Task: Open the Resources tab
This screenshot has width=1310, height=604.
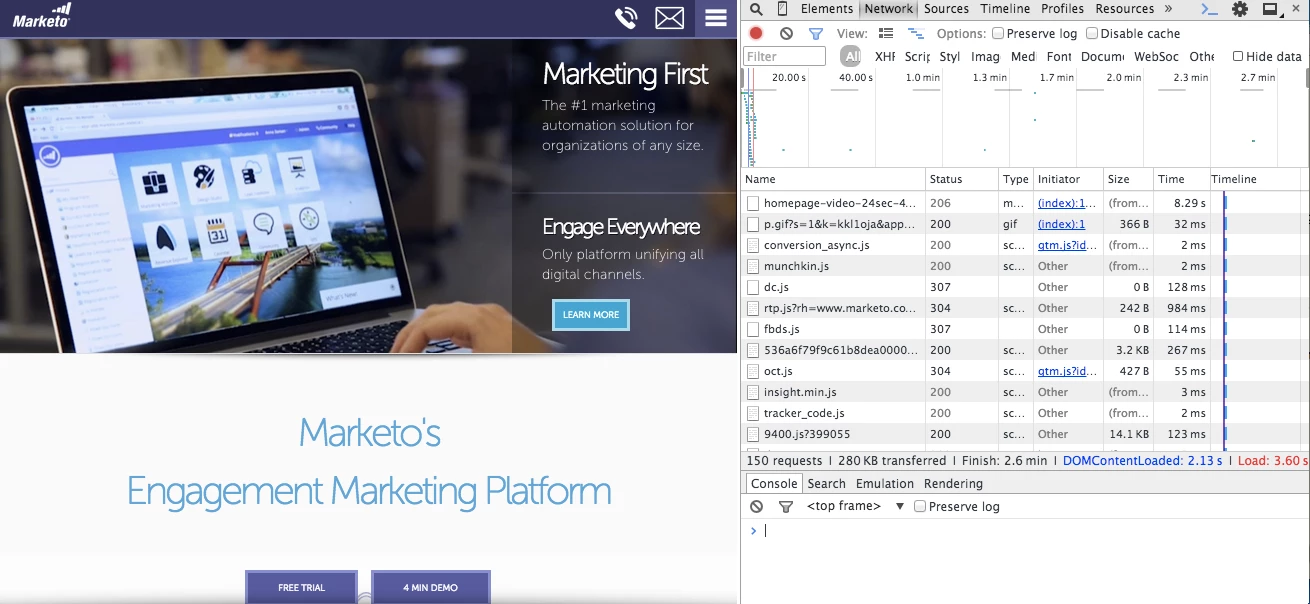Action: click(1124, 9)
